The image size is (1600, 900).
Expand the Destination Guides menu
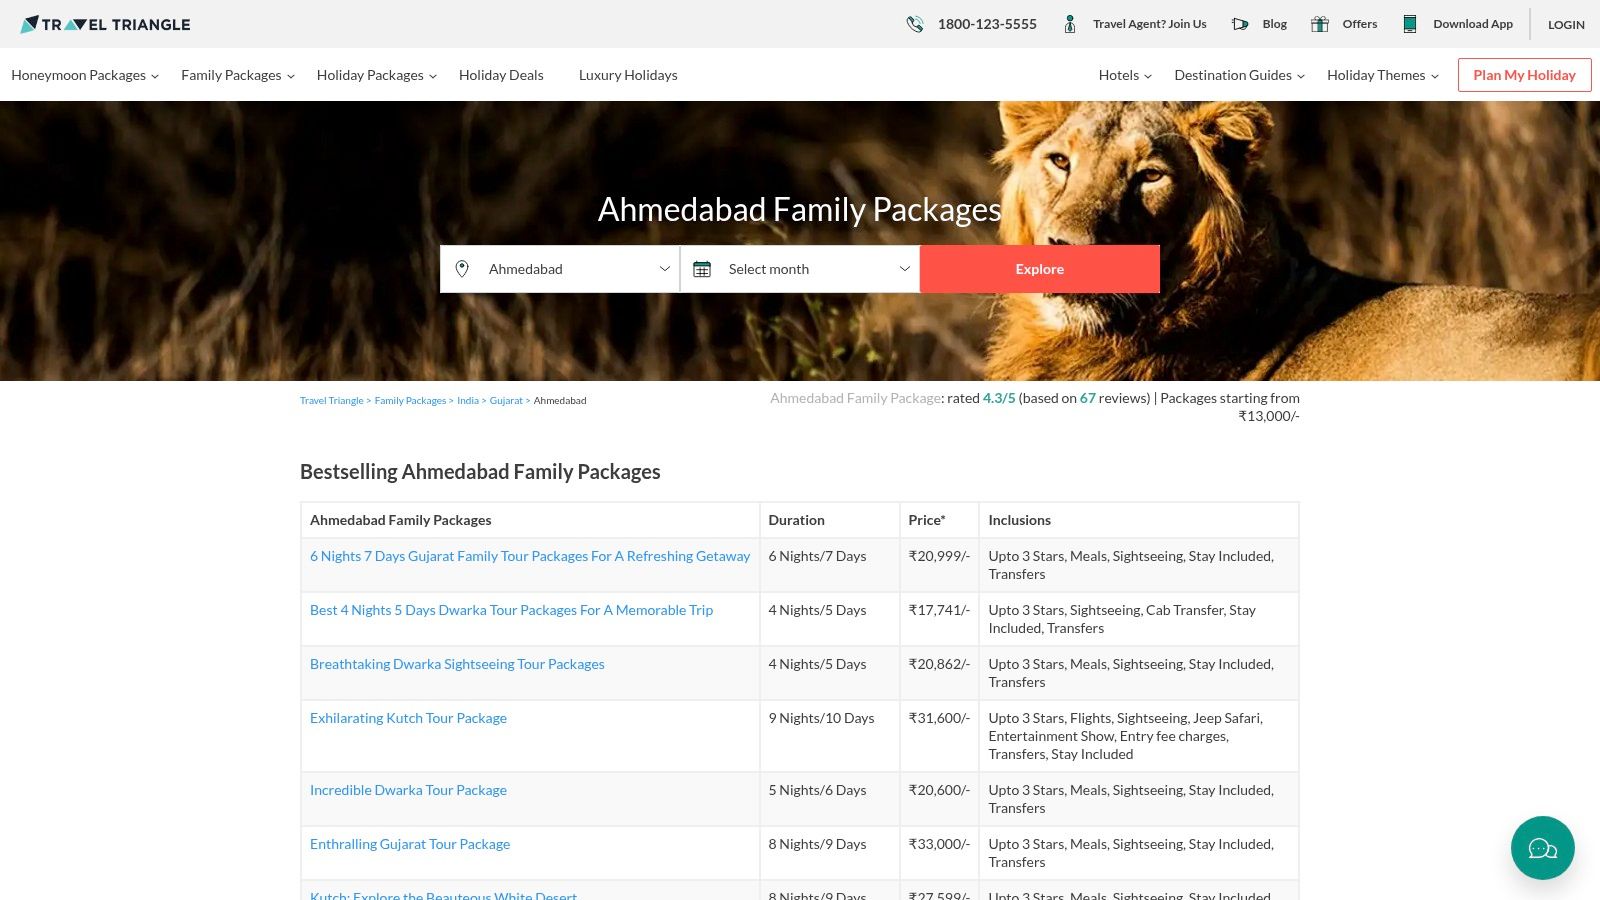click(x=1233, y=75)
